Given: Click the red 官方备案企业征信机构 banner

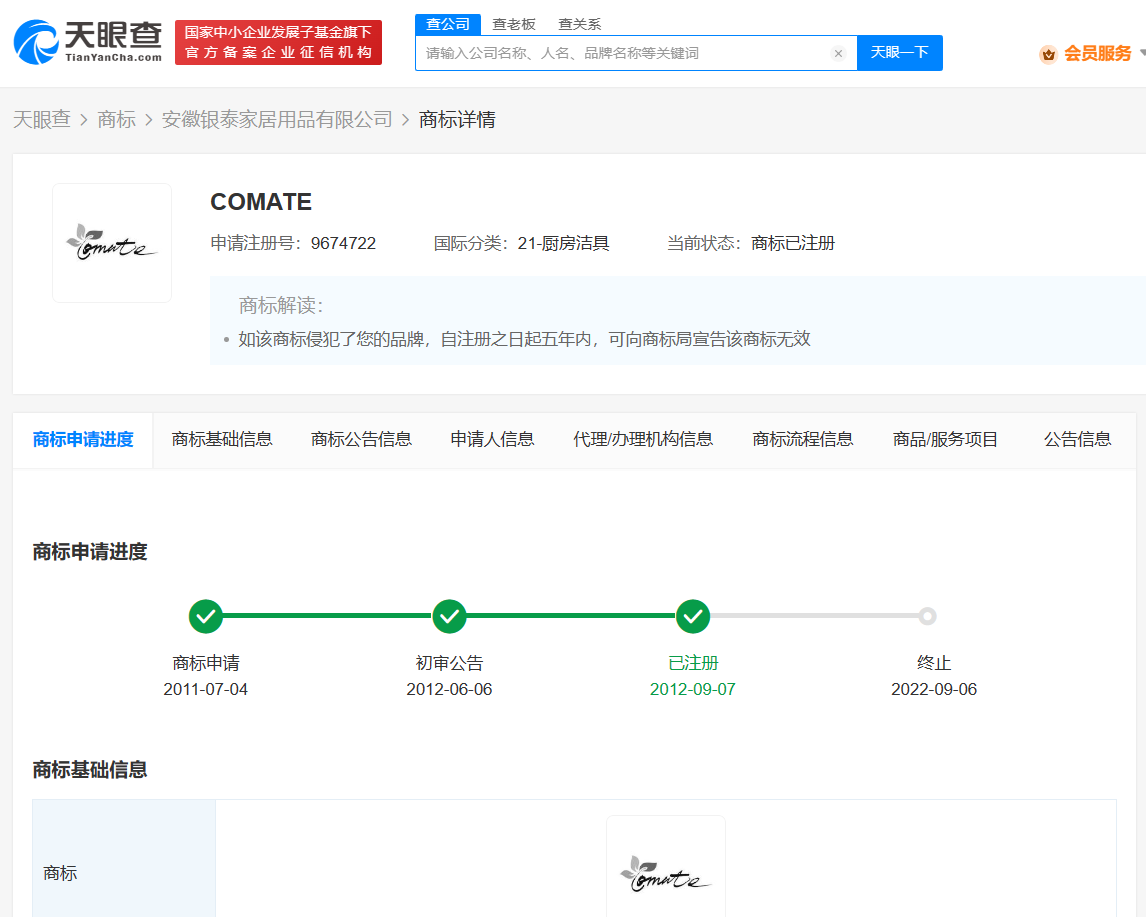Looking at the screenshot, I should point(278,42).
